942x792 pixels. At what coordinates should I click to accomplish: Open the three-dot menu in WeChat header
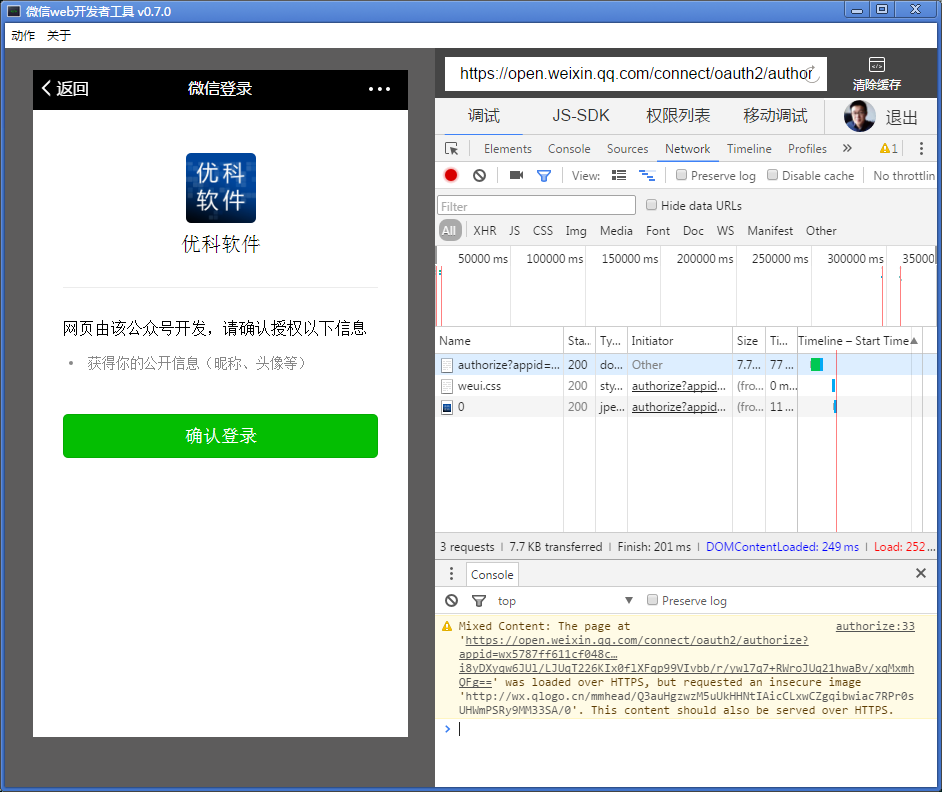point(379,89)
